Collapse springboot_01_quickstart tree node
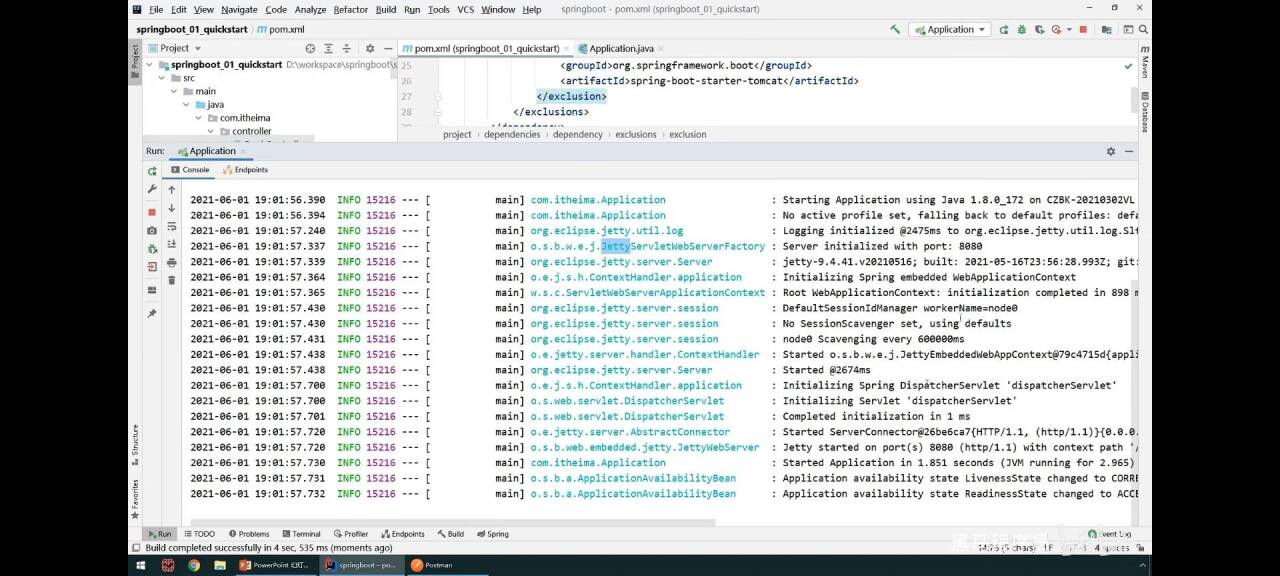Screen dimensions: 1280x576 [151, 65]
